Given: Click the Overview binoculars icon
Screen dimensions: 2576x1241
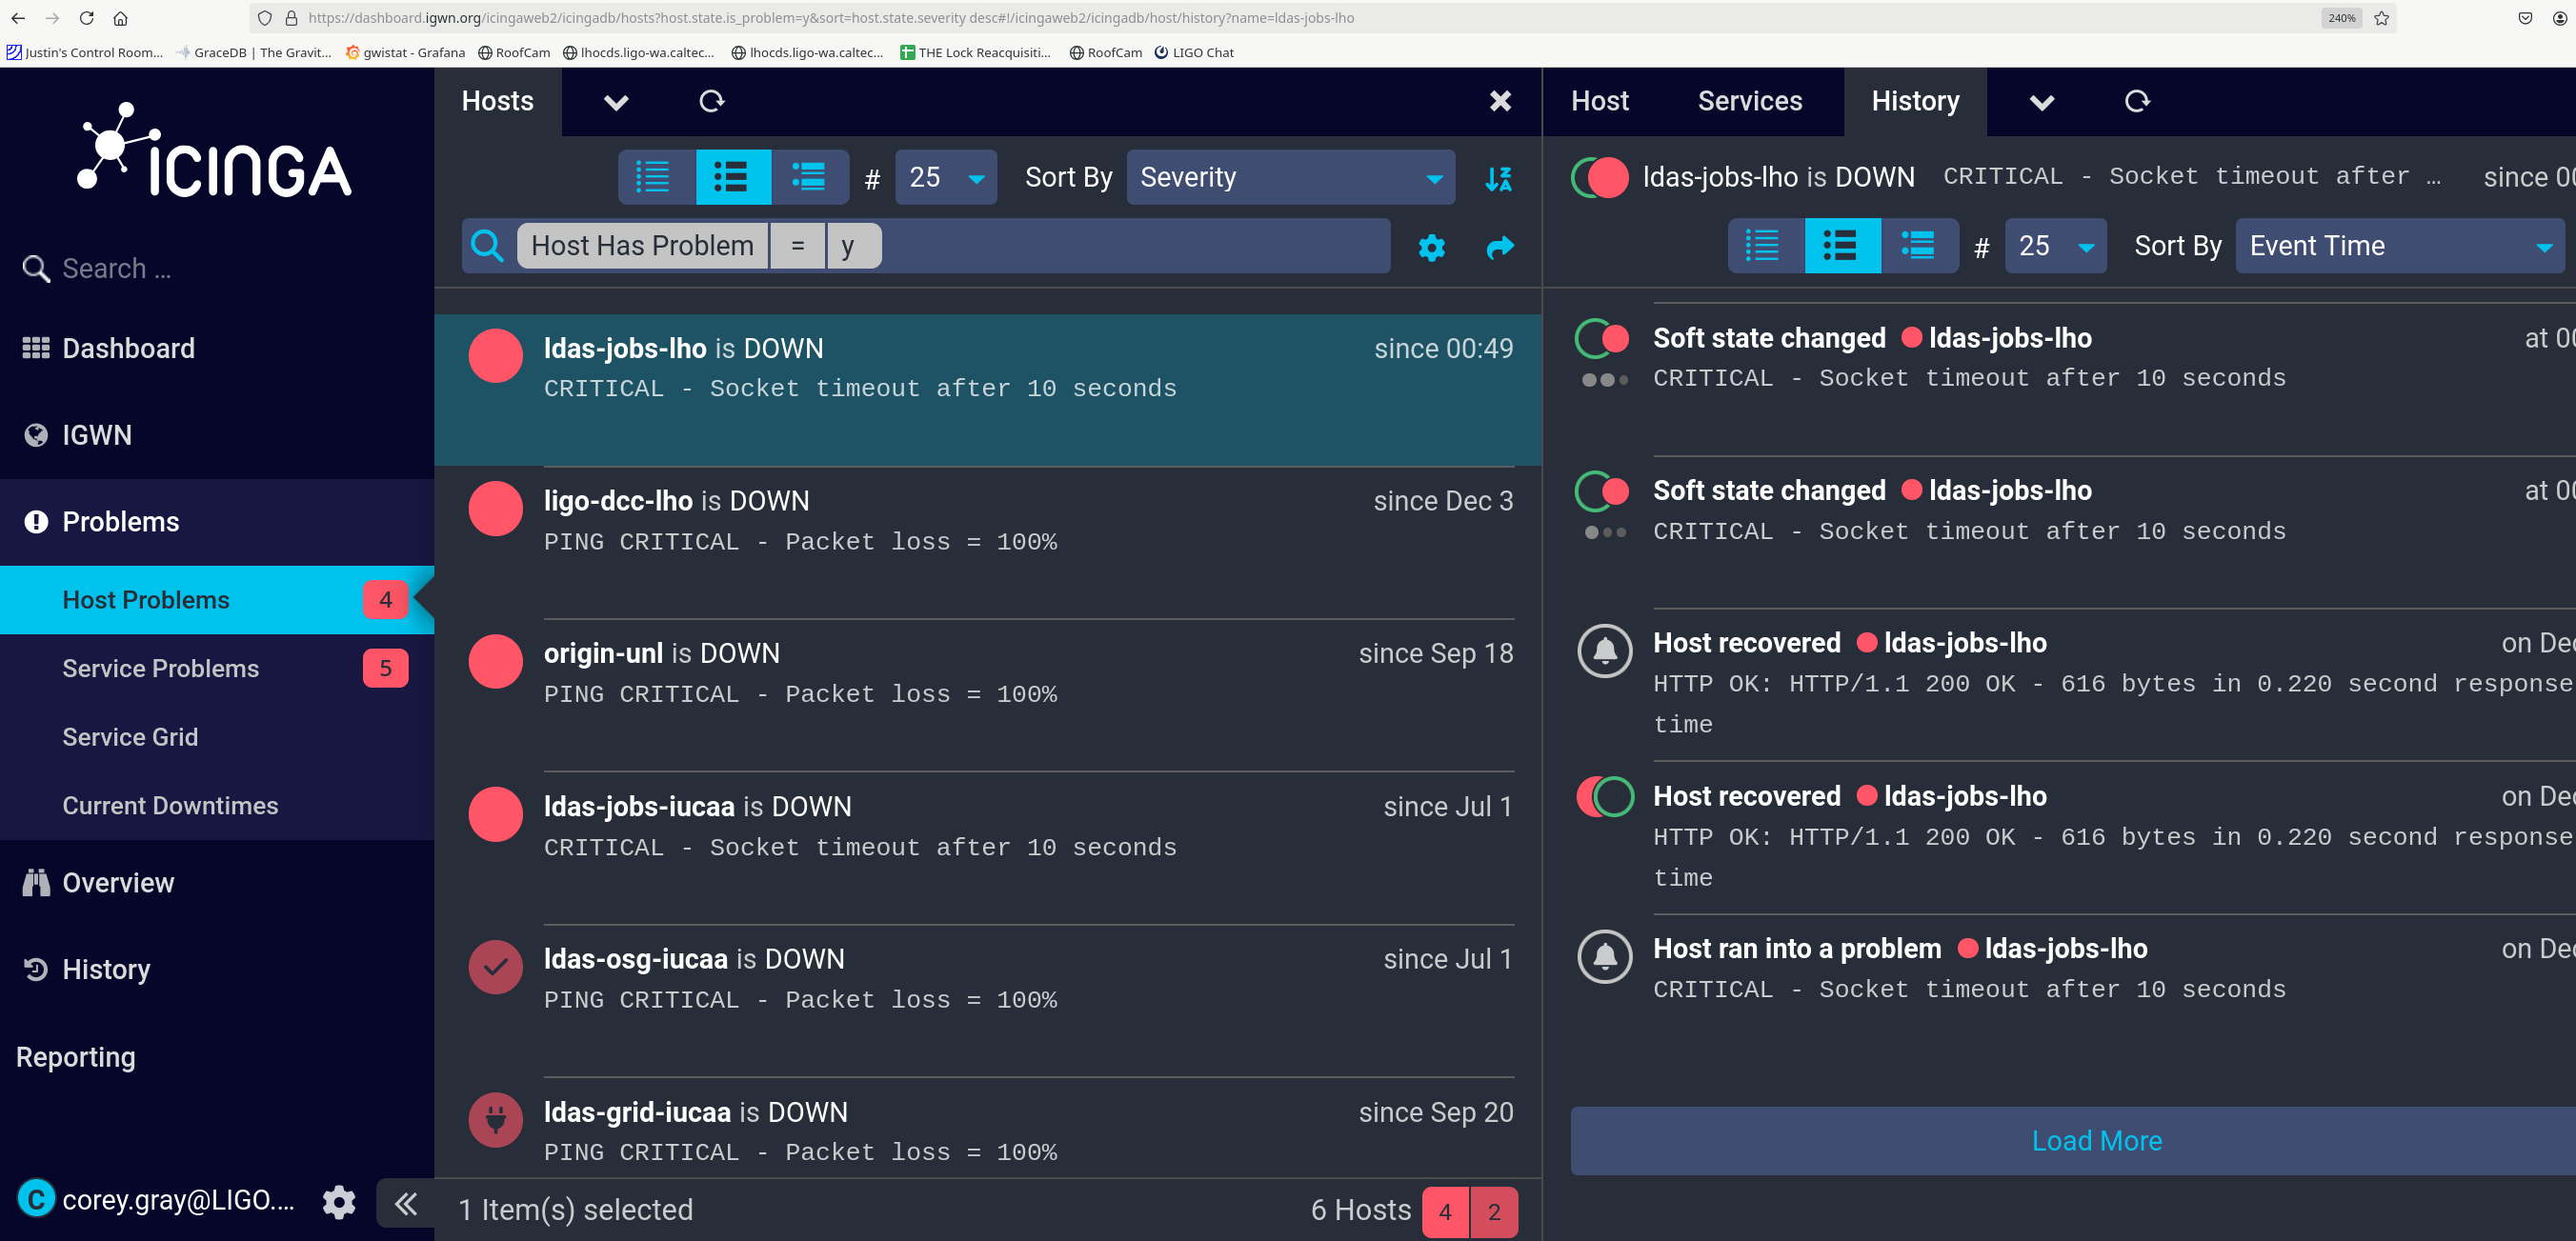Looking at the screenshot, I should pos(36,883).
